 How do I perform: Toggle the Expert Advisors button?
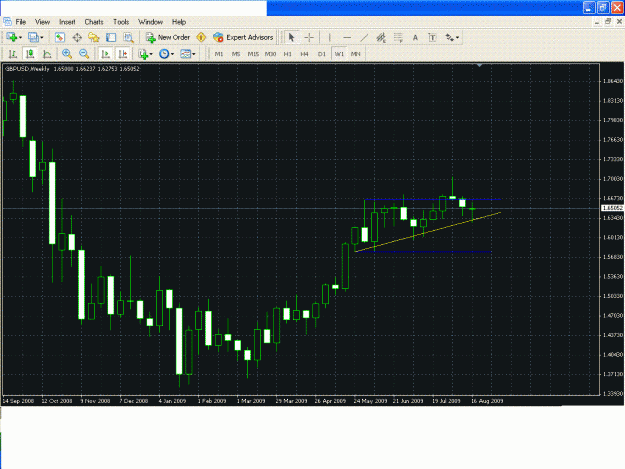click(243, 37)
